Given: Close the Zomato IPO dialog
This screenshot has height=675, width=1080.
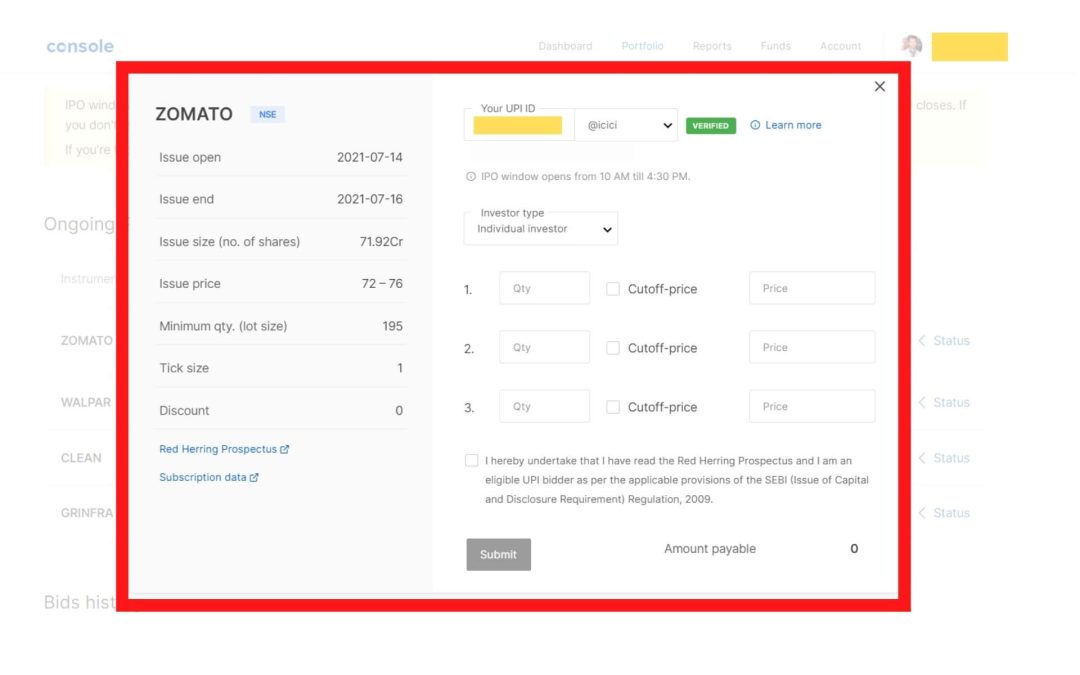Looking at the screenshot, I should pyautogui.click(x=880, y=86).
